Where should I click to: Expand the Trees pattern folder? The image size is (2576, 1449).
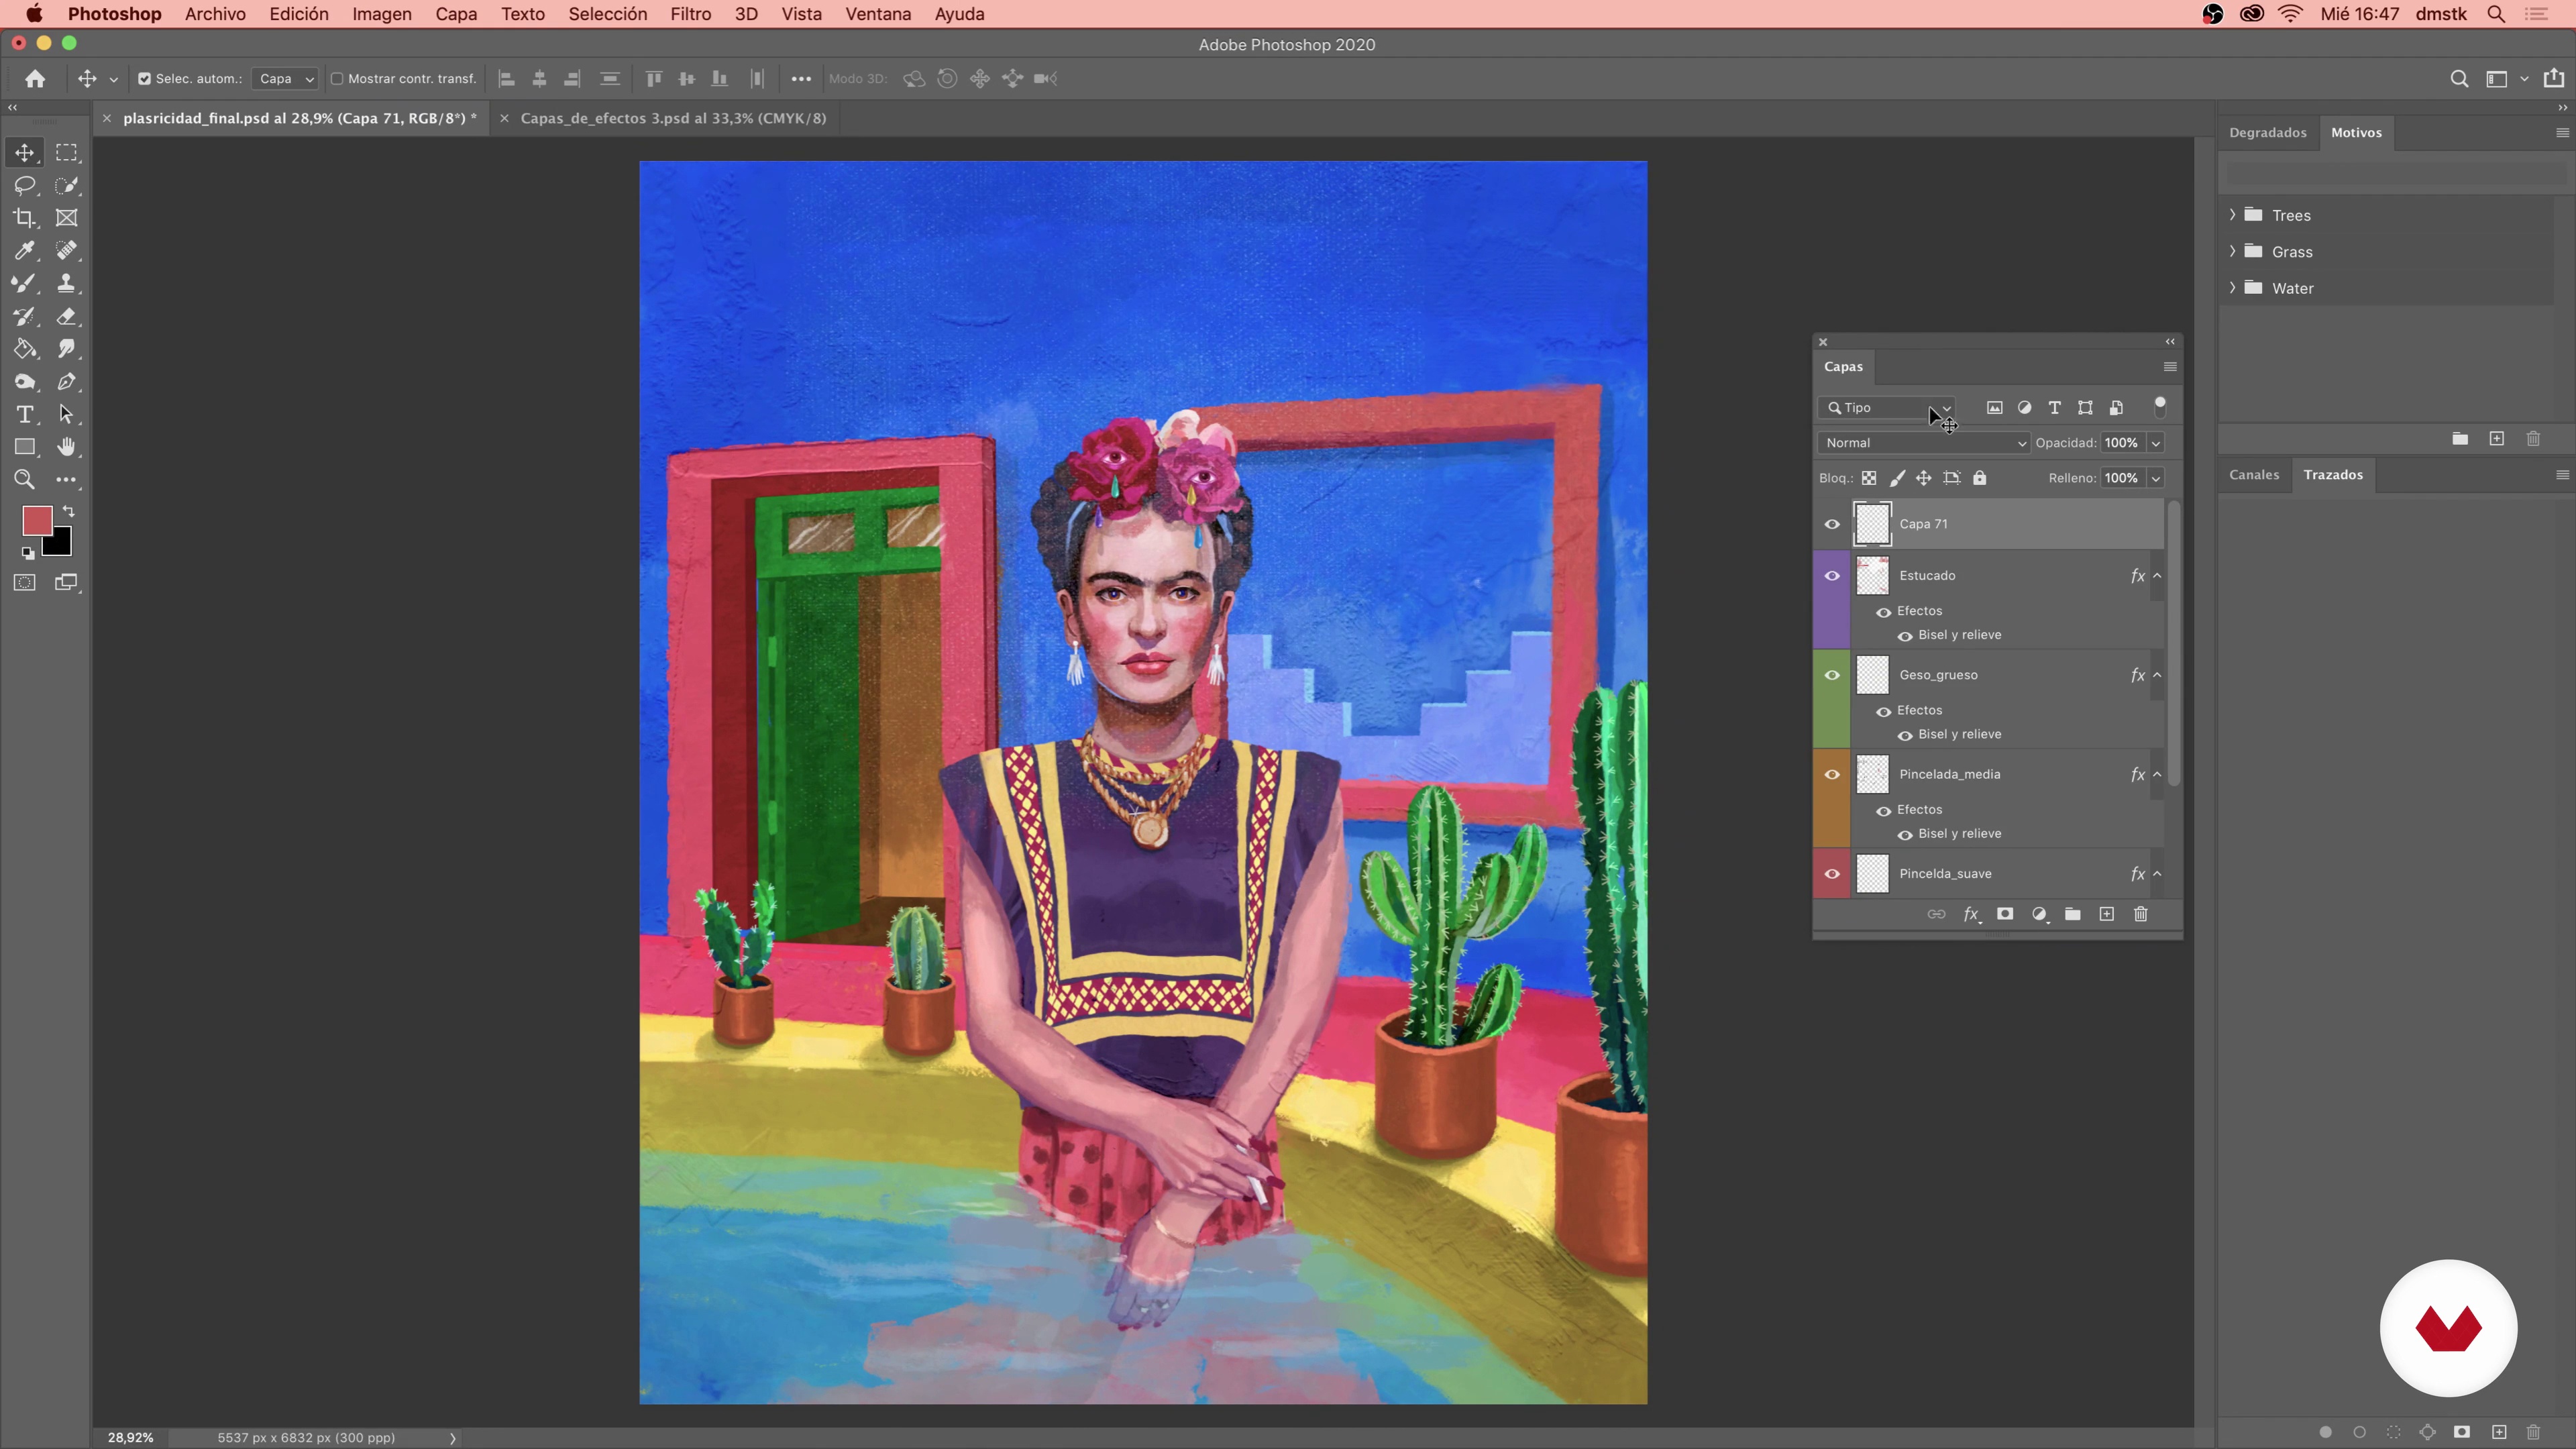pyautogui.click(x=2232, y=215)
